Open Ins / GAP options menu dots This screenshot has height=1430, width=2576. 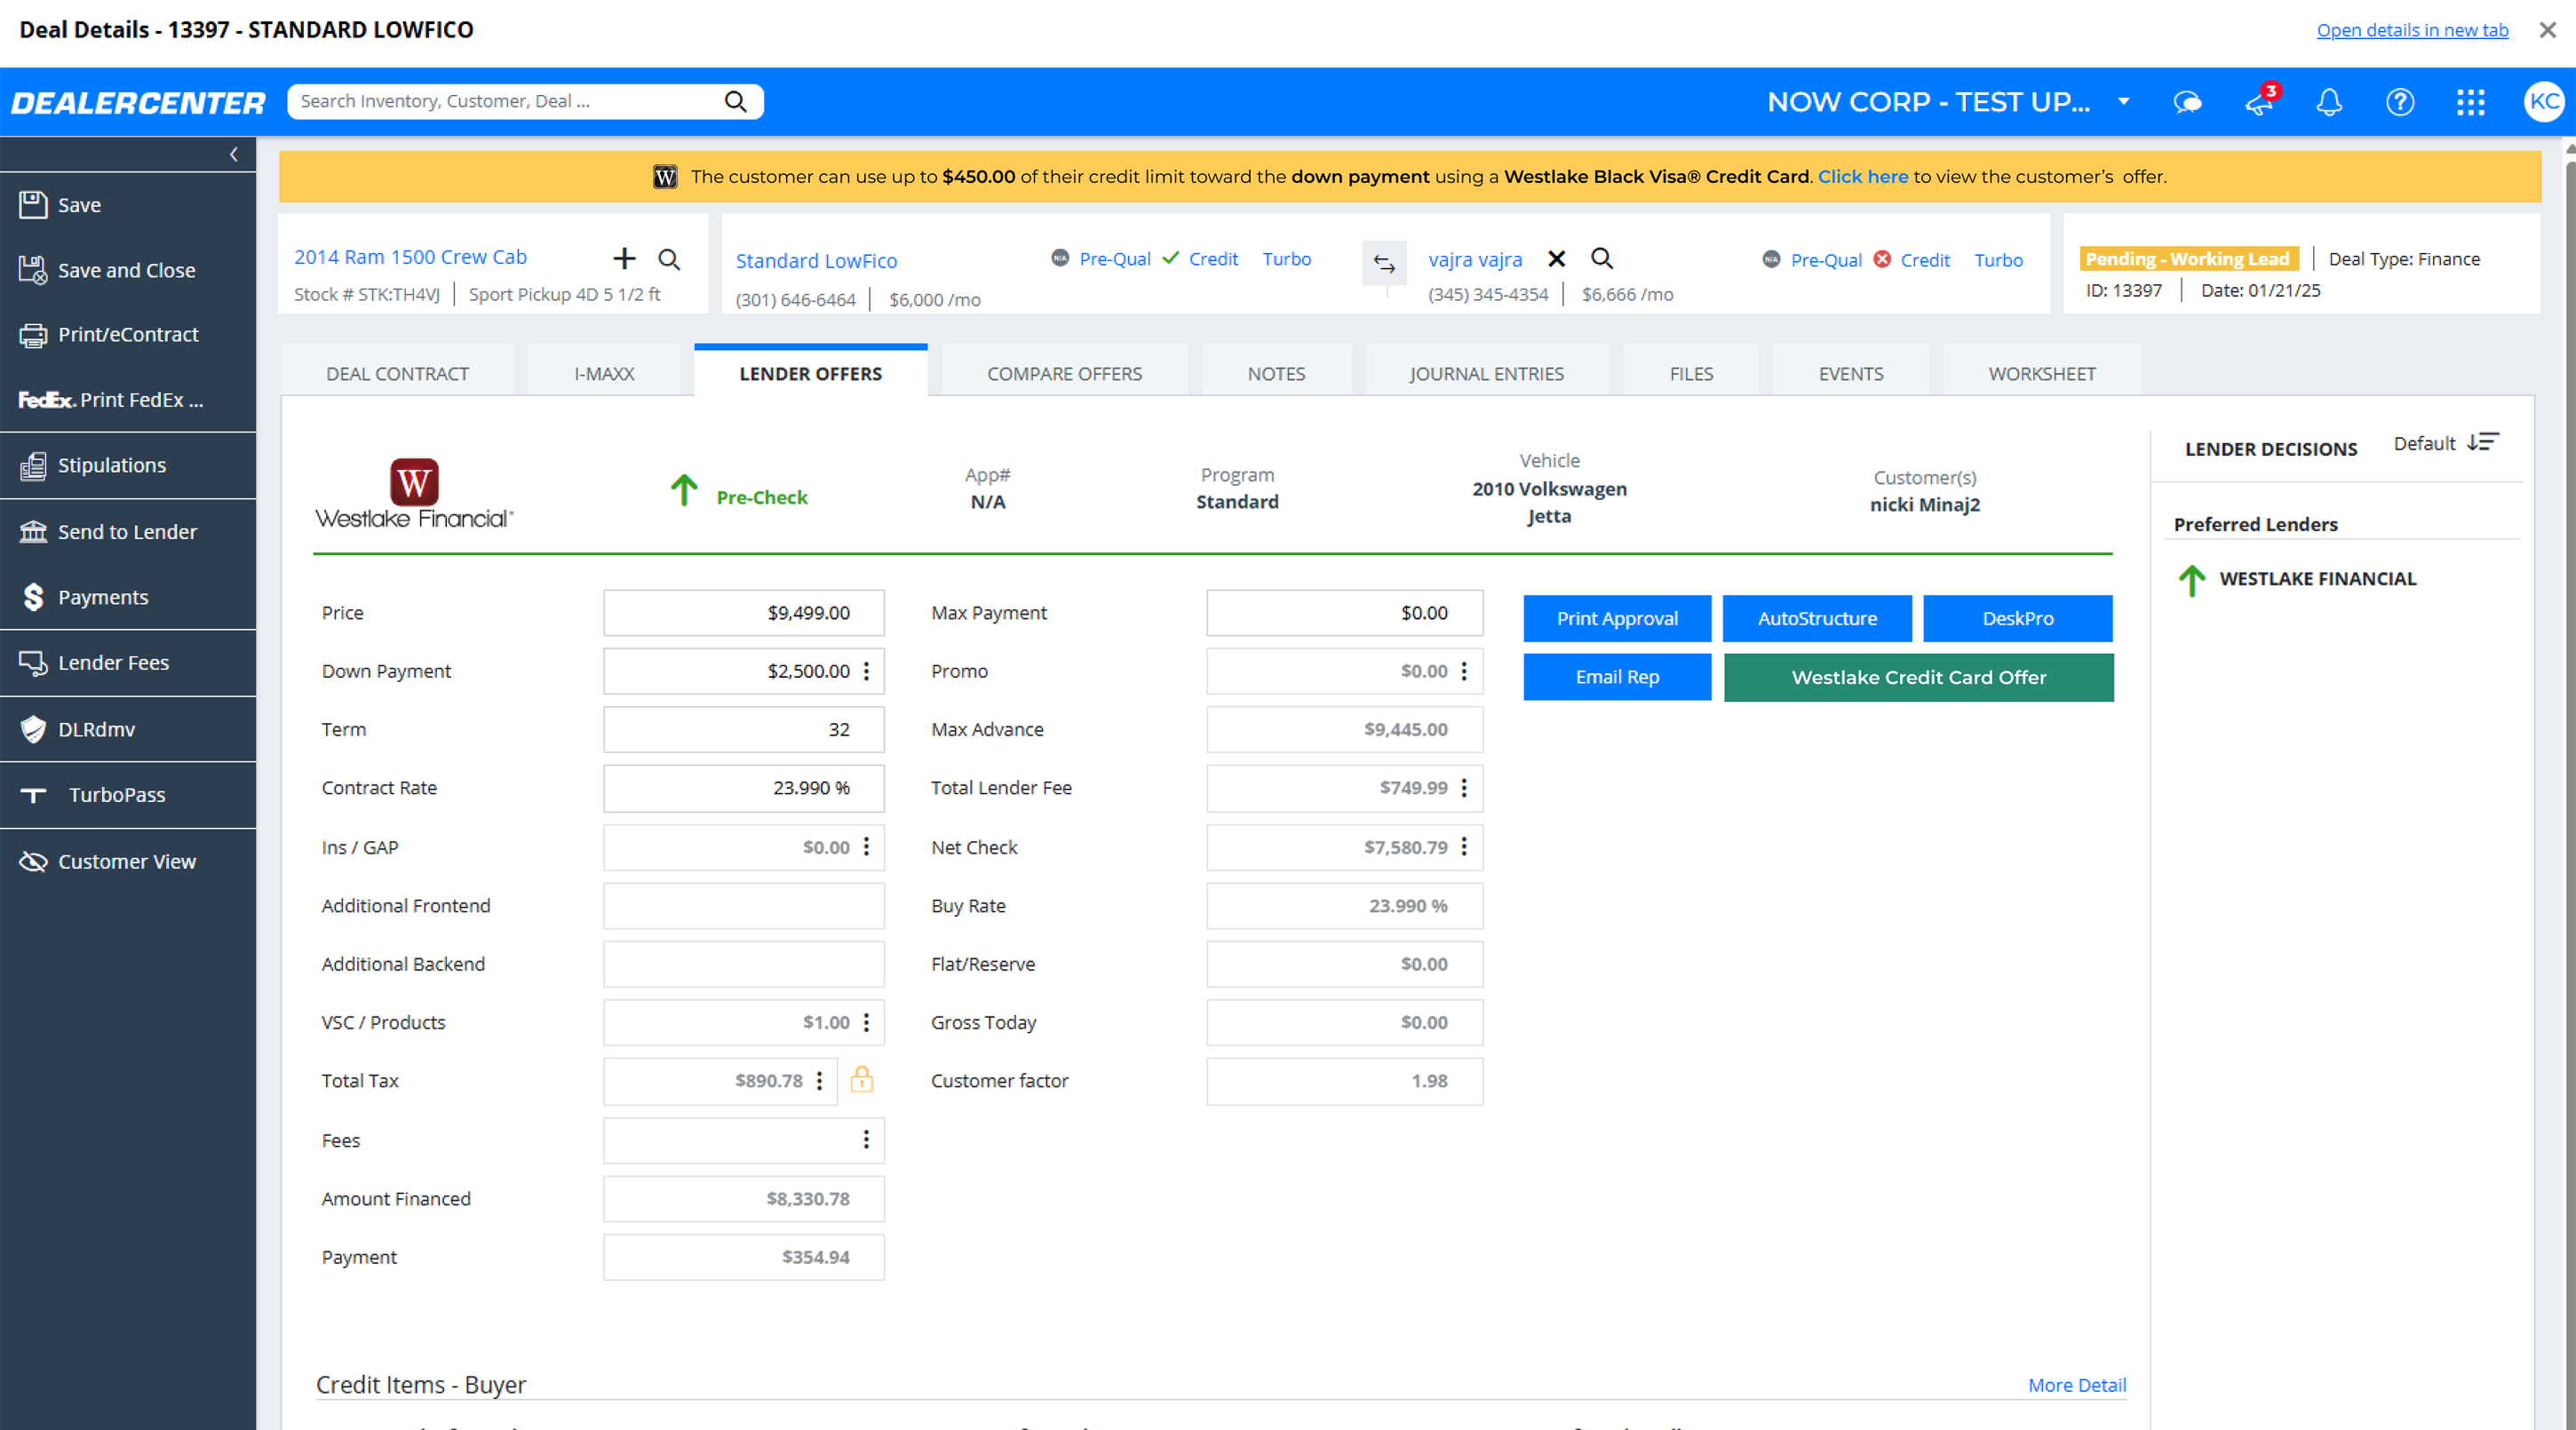click(866, 847)
